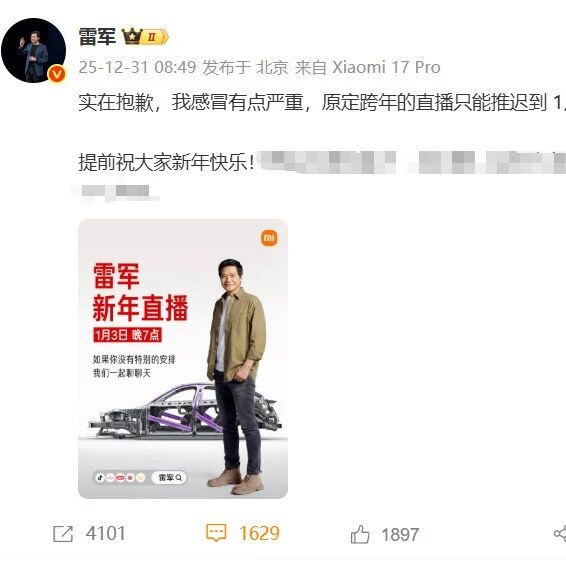Click the repost arrow icon

(x=63, y=534)
